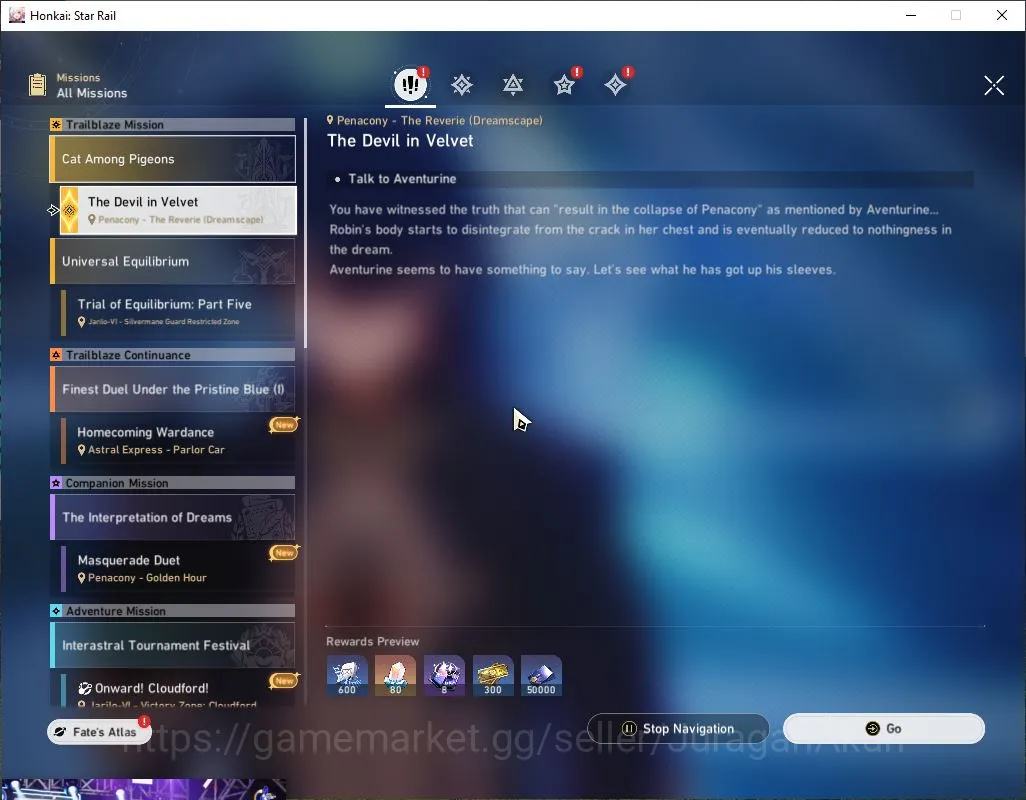Viewport: 1026px width, 800px height.
Task: Open Fate's Atlas
Action: [99, 732]
